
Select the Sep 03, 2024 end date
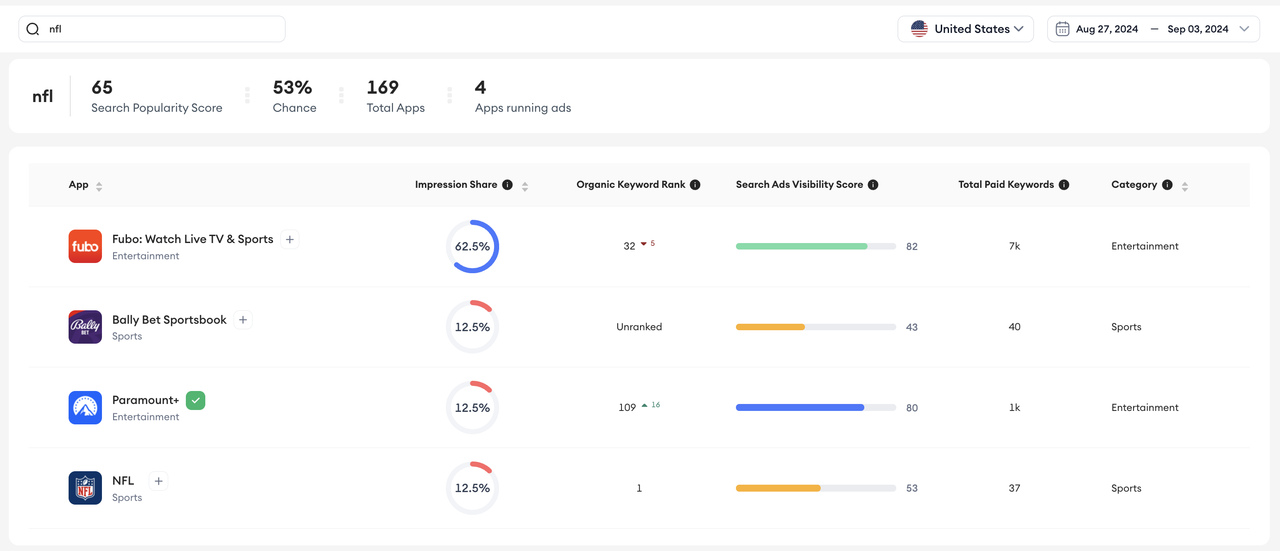[x=1198, y=29]
